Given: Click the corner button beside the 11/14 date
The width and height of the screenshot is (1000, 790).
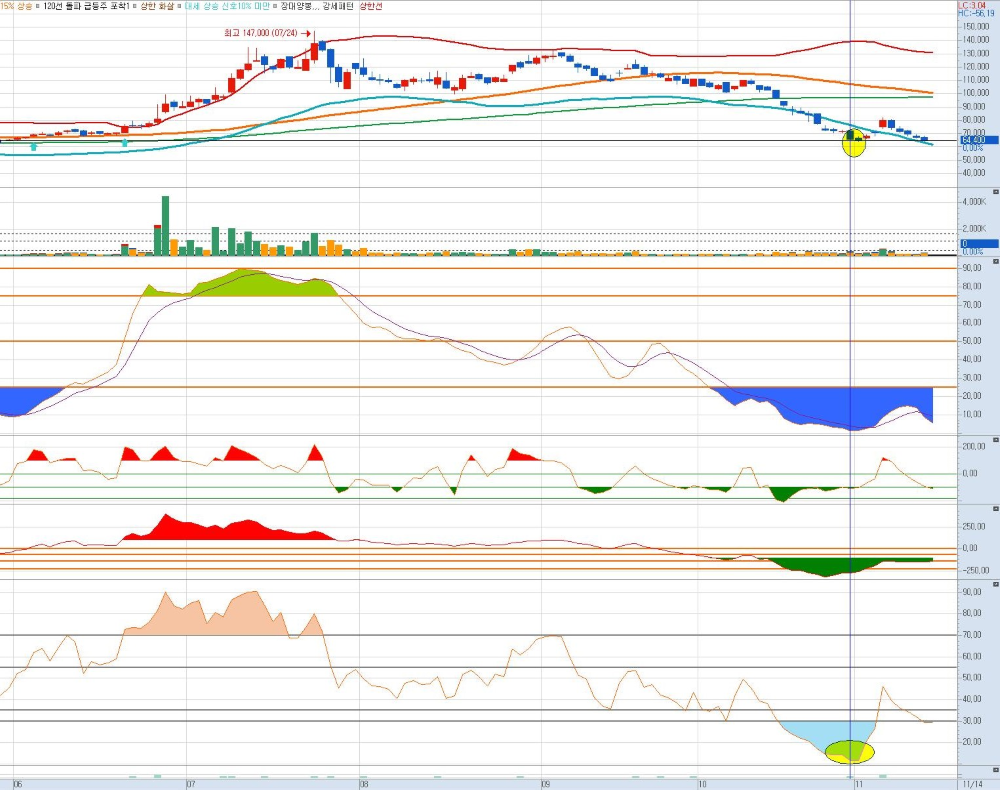Looking at the screenshot, I should point(996,770).
